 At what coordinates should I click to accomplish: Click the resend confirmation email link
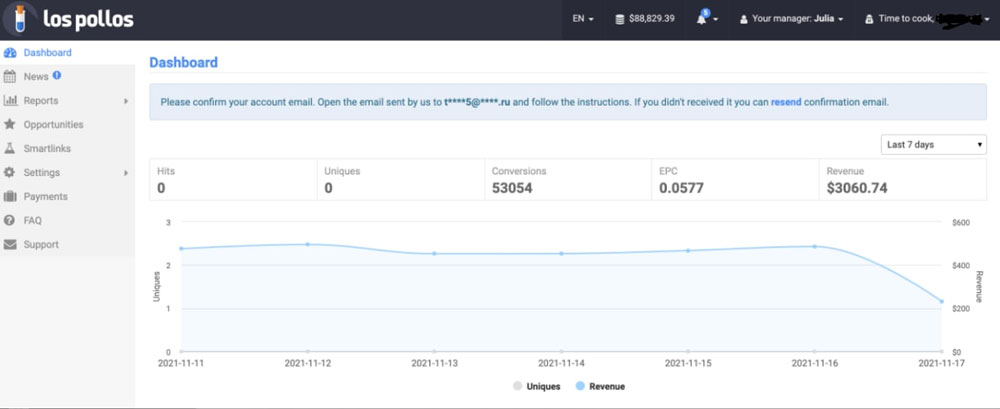786,102
